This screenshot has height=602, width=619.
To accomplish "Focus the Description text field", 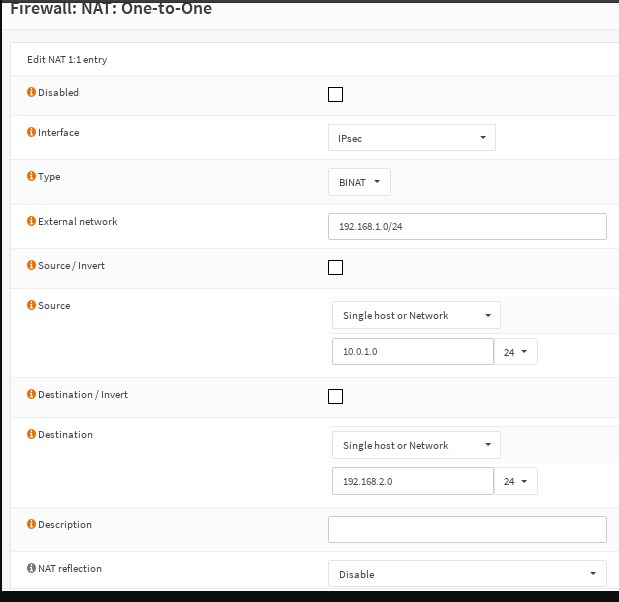I will point(467,529).
